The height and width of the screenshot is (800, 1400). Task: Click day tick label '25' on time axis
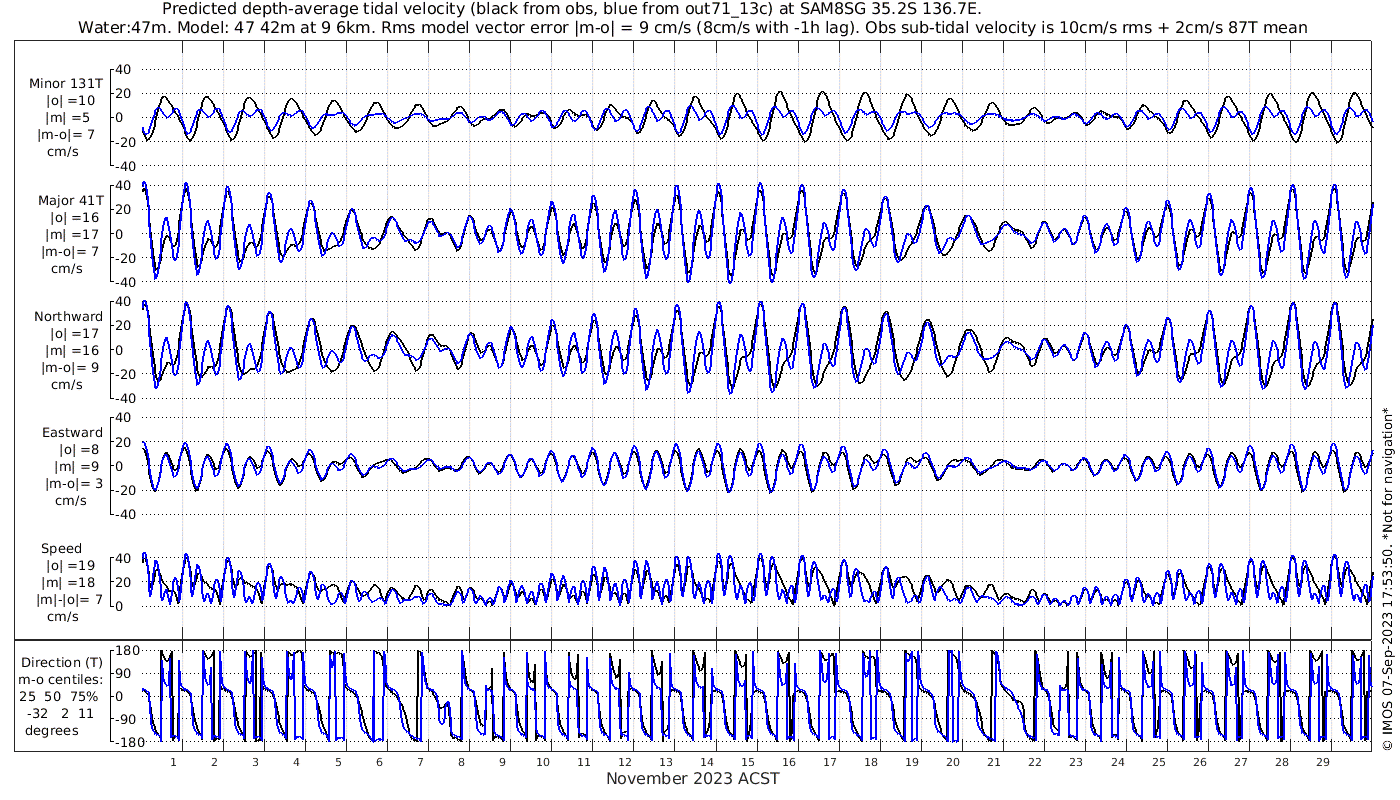point(1158,761)
